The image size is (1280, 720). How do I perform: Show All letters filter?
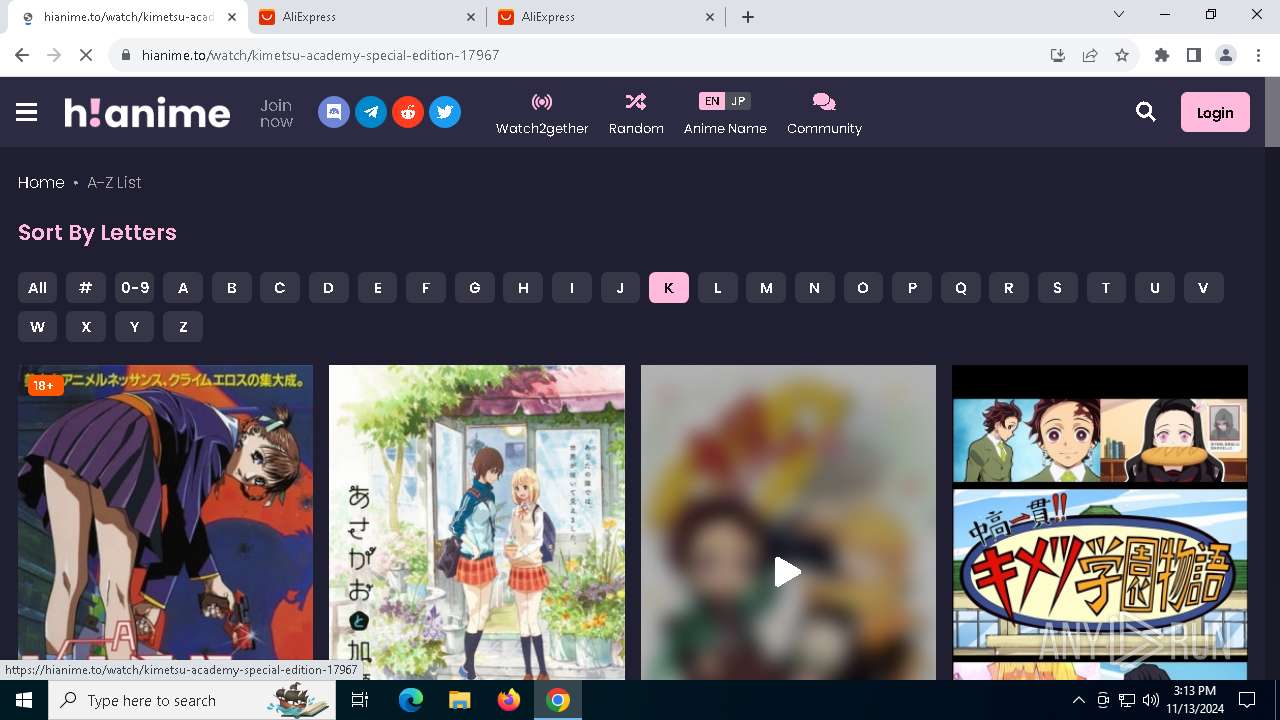tap(37, 288)
